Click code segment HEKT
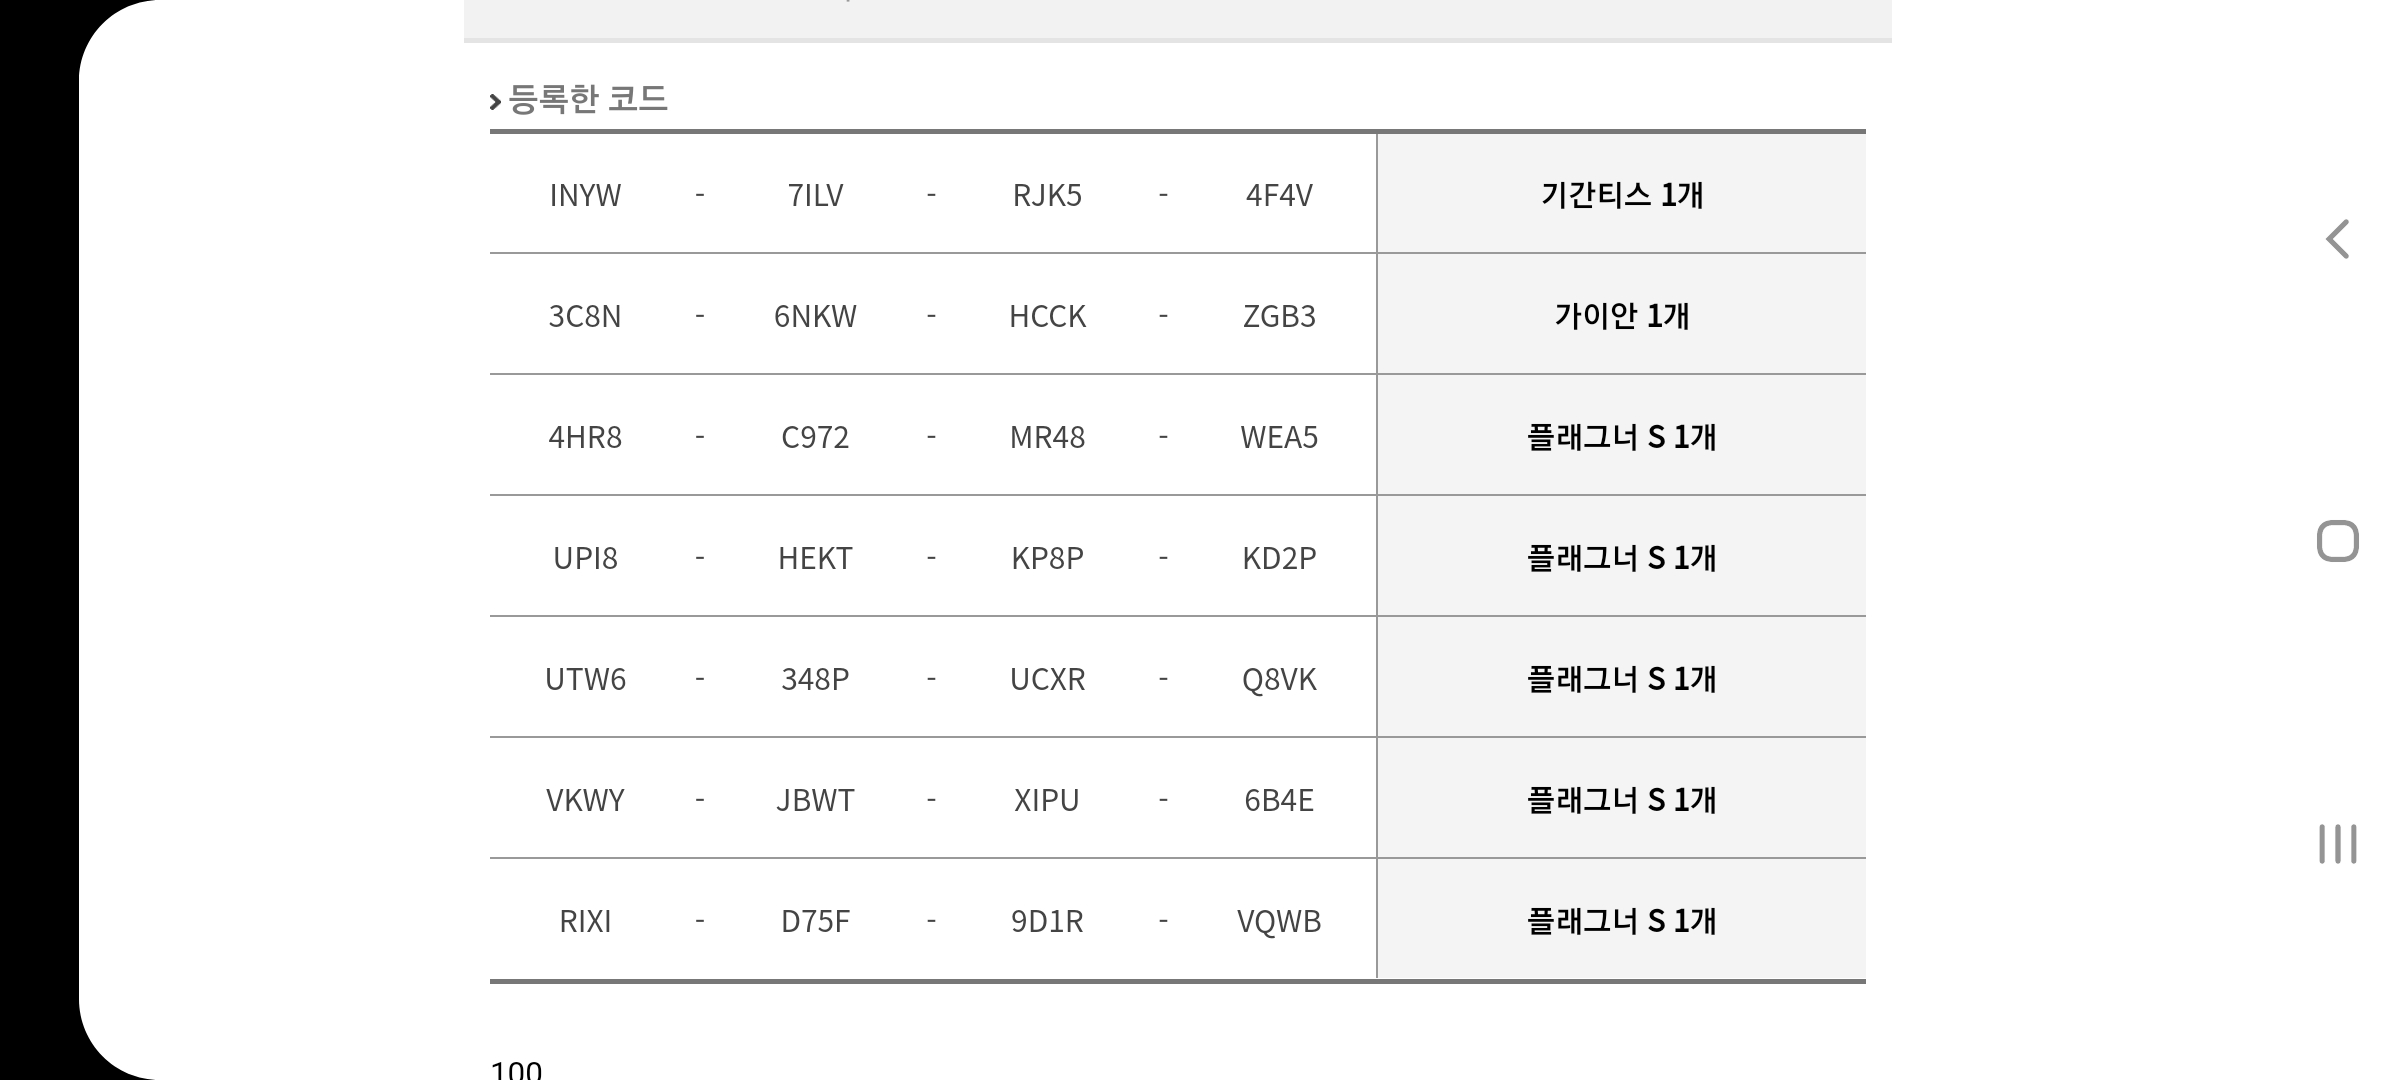The image size is (2400, 1080). (815, 558)
